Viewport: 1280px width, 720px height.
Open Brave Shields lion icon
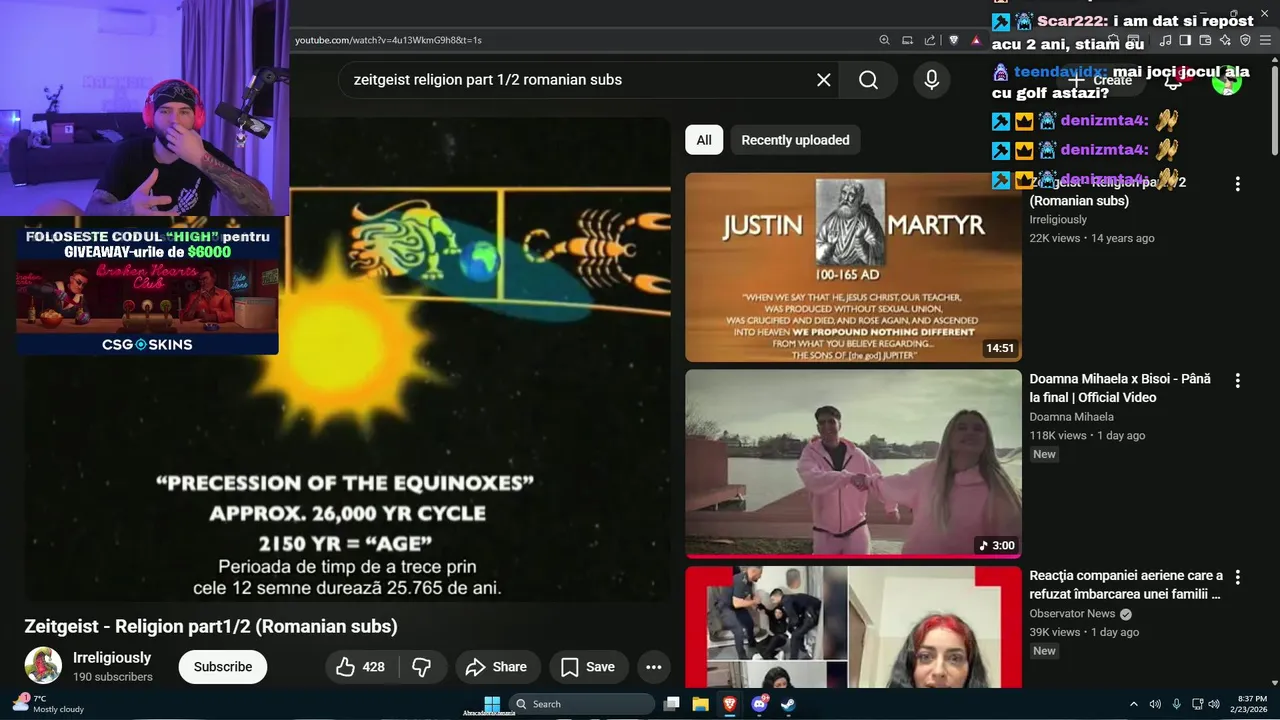[x=953, y=40]
